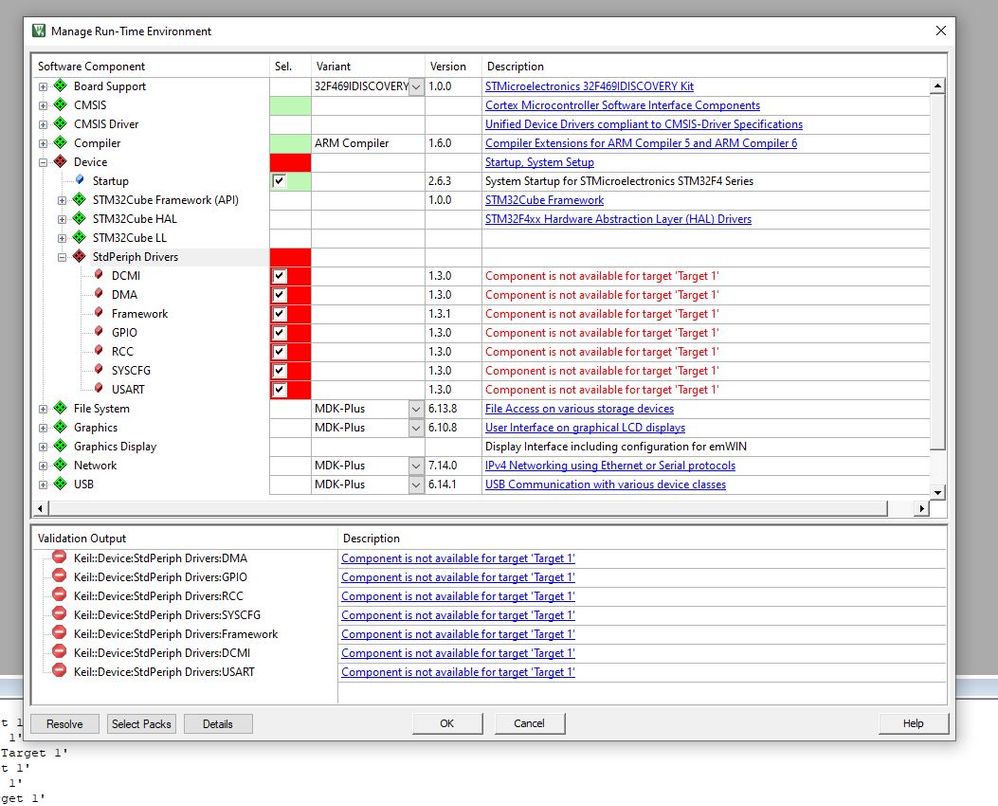Click the Sel. column header
This screenshot has width=998, height=806.
290,66
